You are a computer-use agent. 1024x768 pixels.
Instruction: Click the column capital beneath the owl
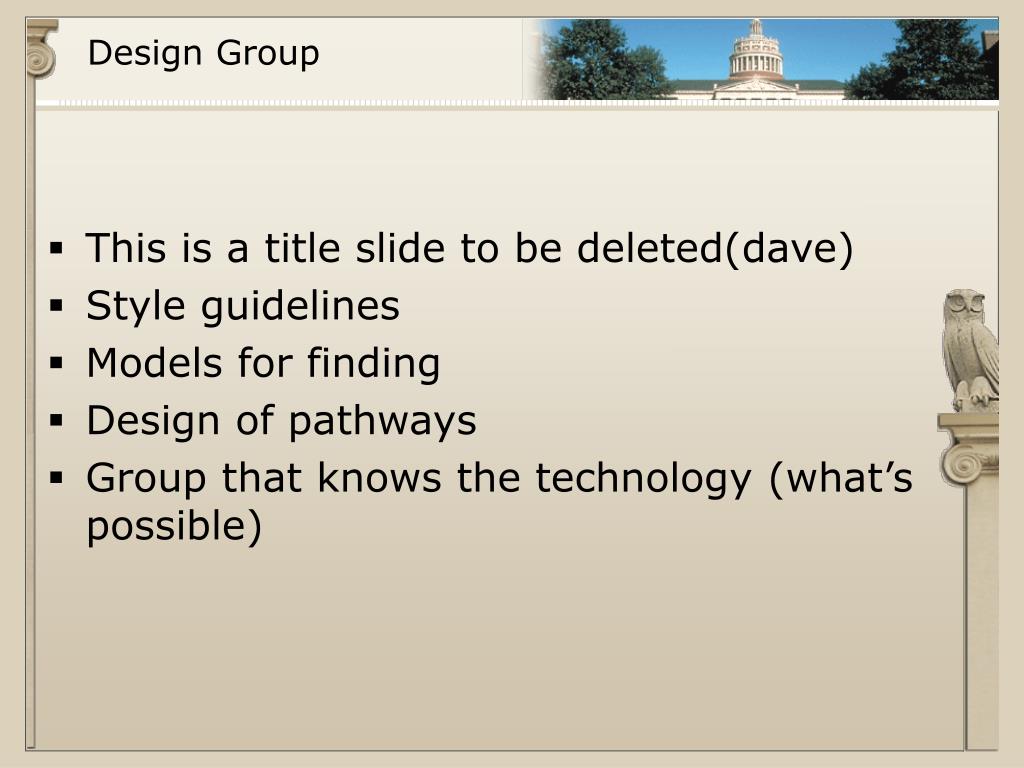[969, 449]
